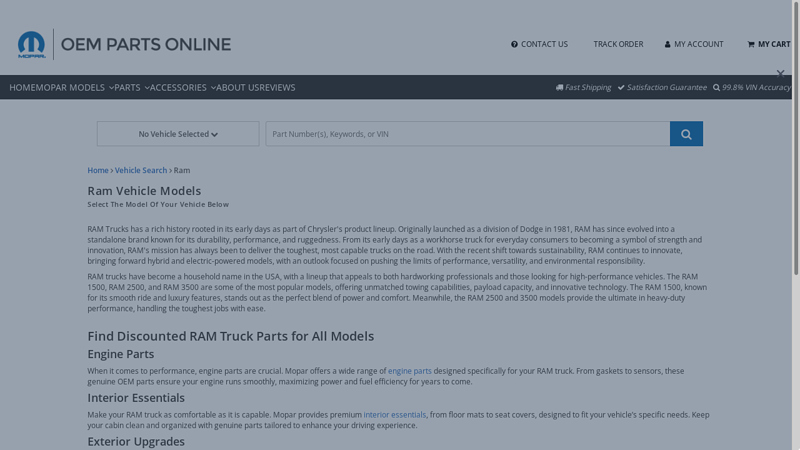This screenshot has width=800, height=450.
Task: Click the Interior Essentials heading
Action: click(136, 397)
